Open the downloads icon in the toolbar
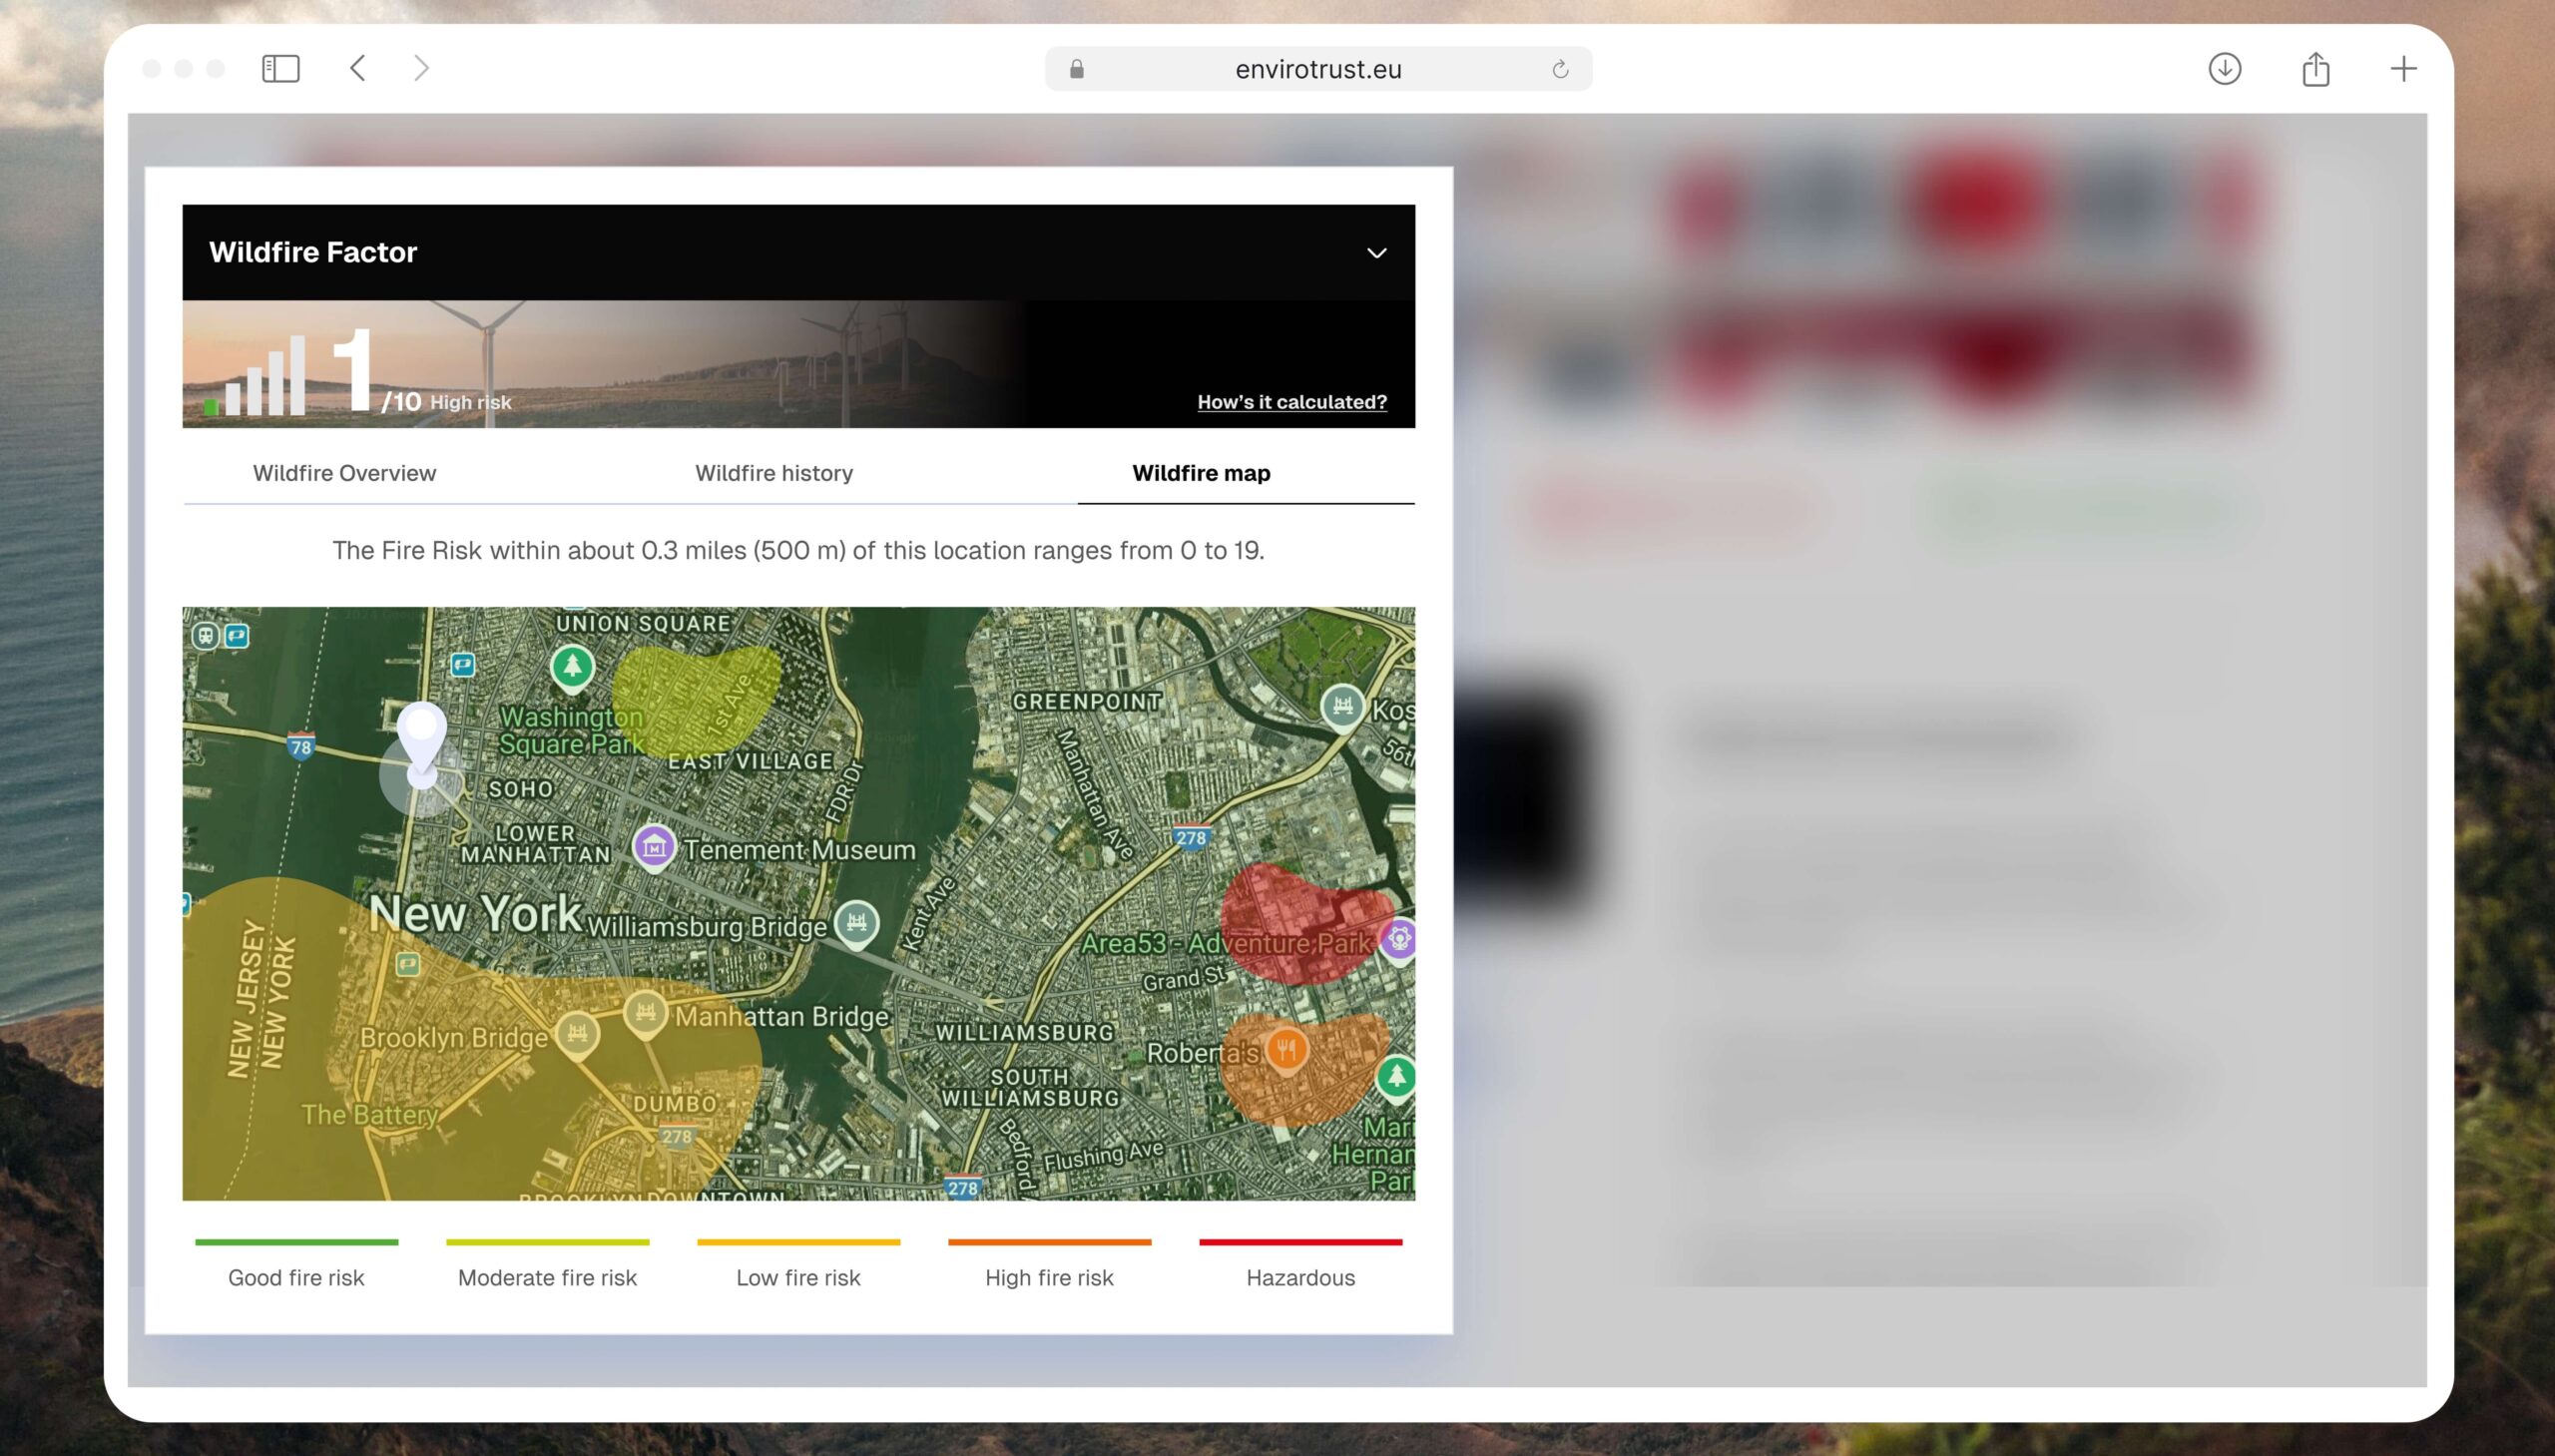This screenshot has height=1456, width=2555. [2224, 69]
